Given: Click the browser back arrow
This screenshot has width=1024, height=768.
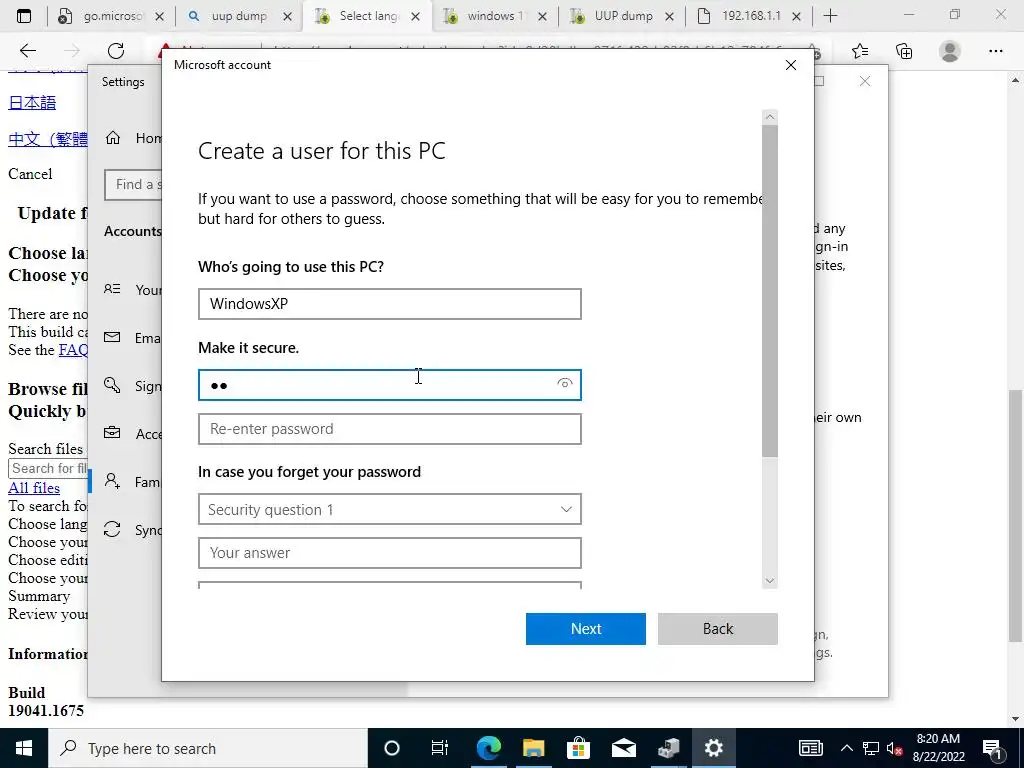Looking at the screenshot, I should pyautogui.click(x=27, y=51).
